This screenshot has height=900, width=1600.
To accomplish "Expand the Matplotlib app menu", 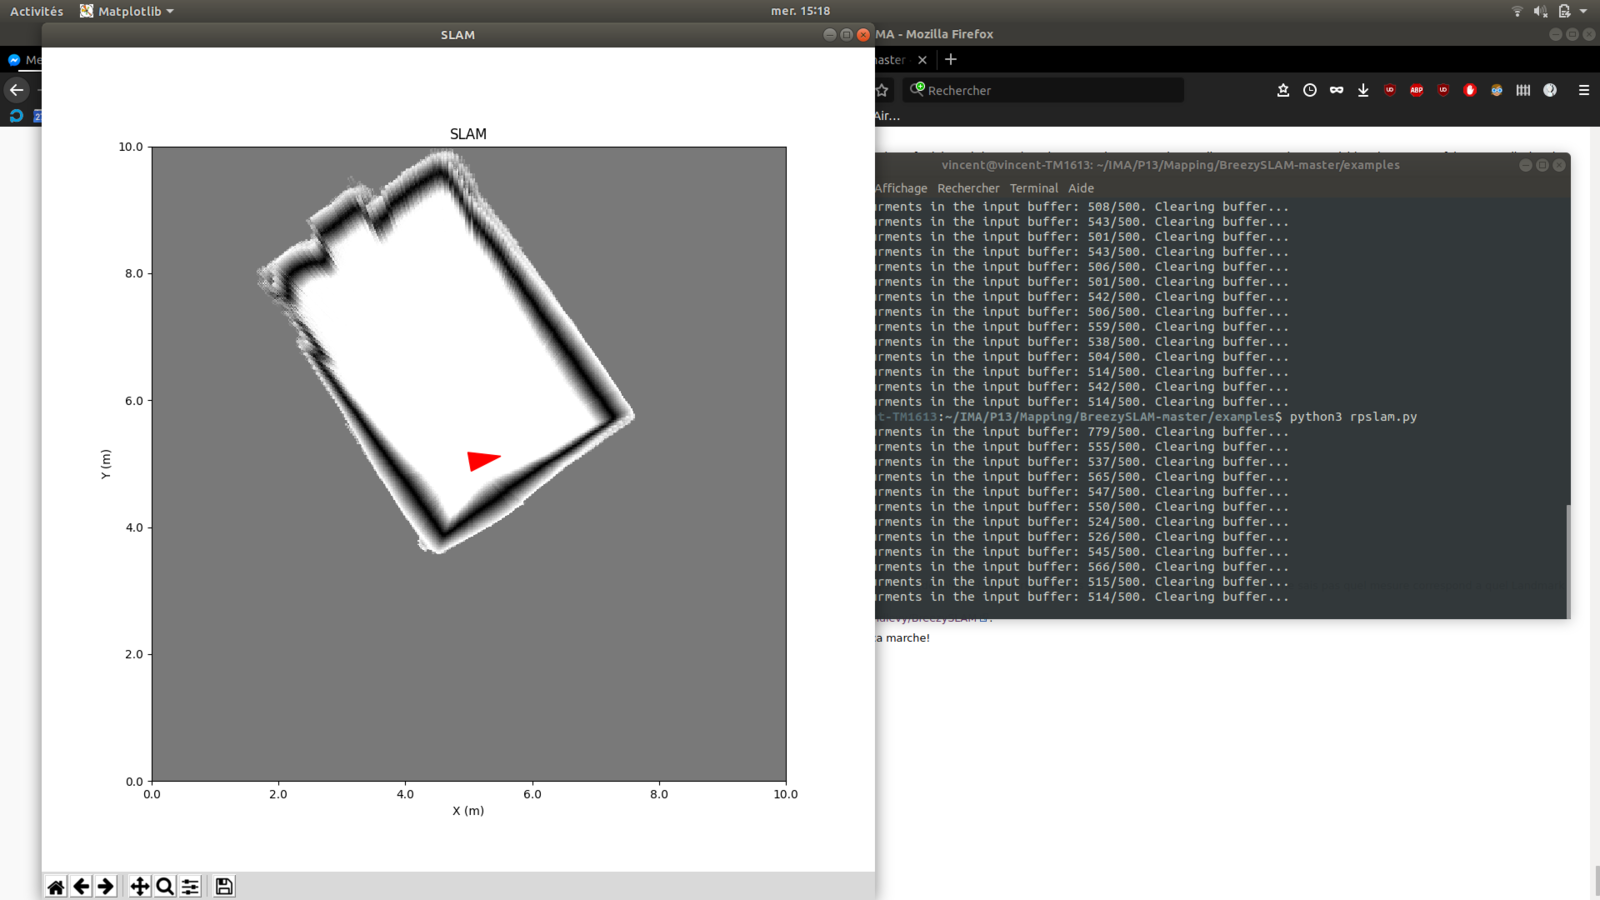I will click(127, 11).
